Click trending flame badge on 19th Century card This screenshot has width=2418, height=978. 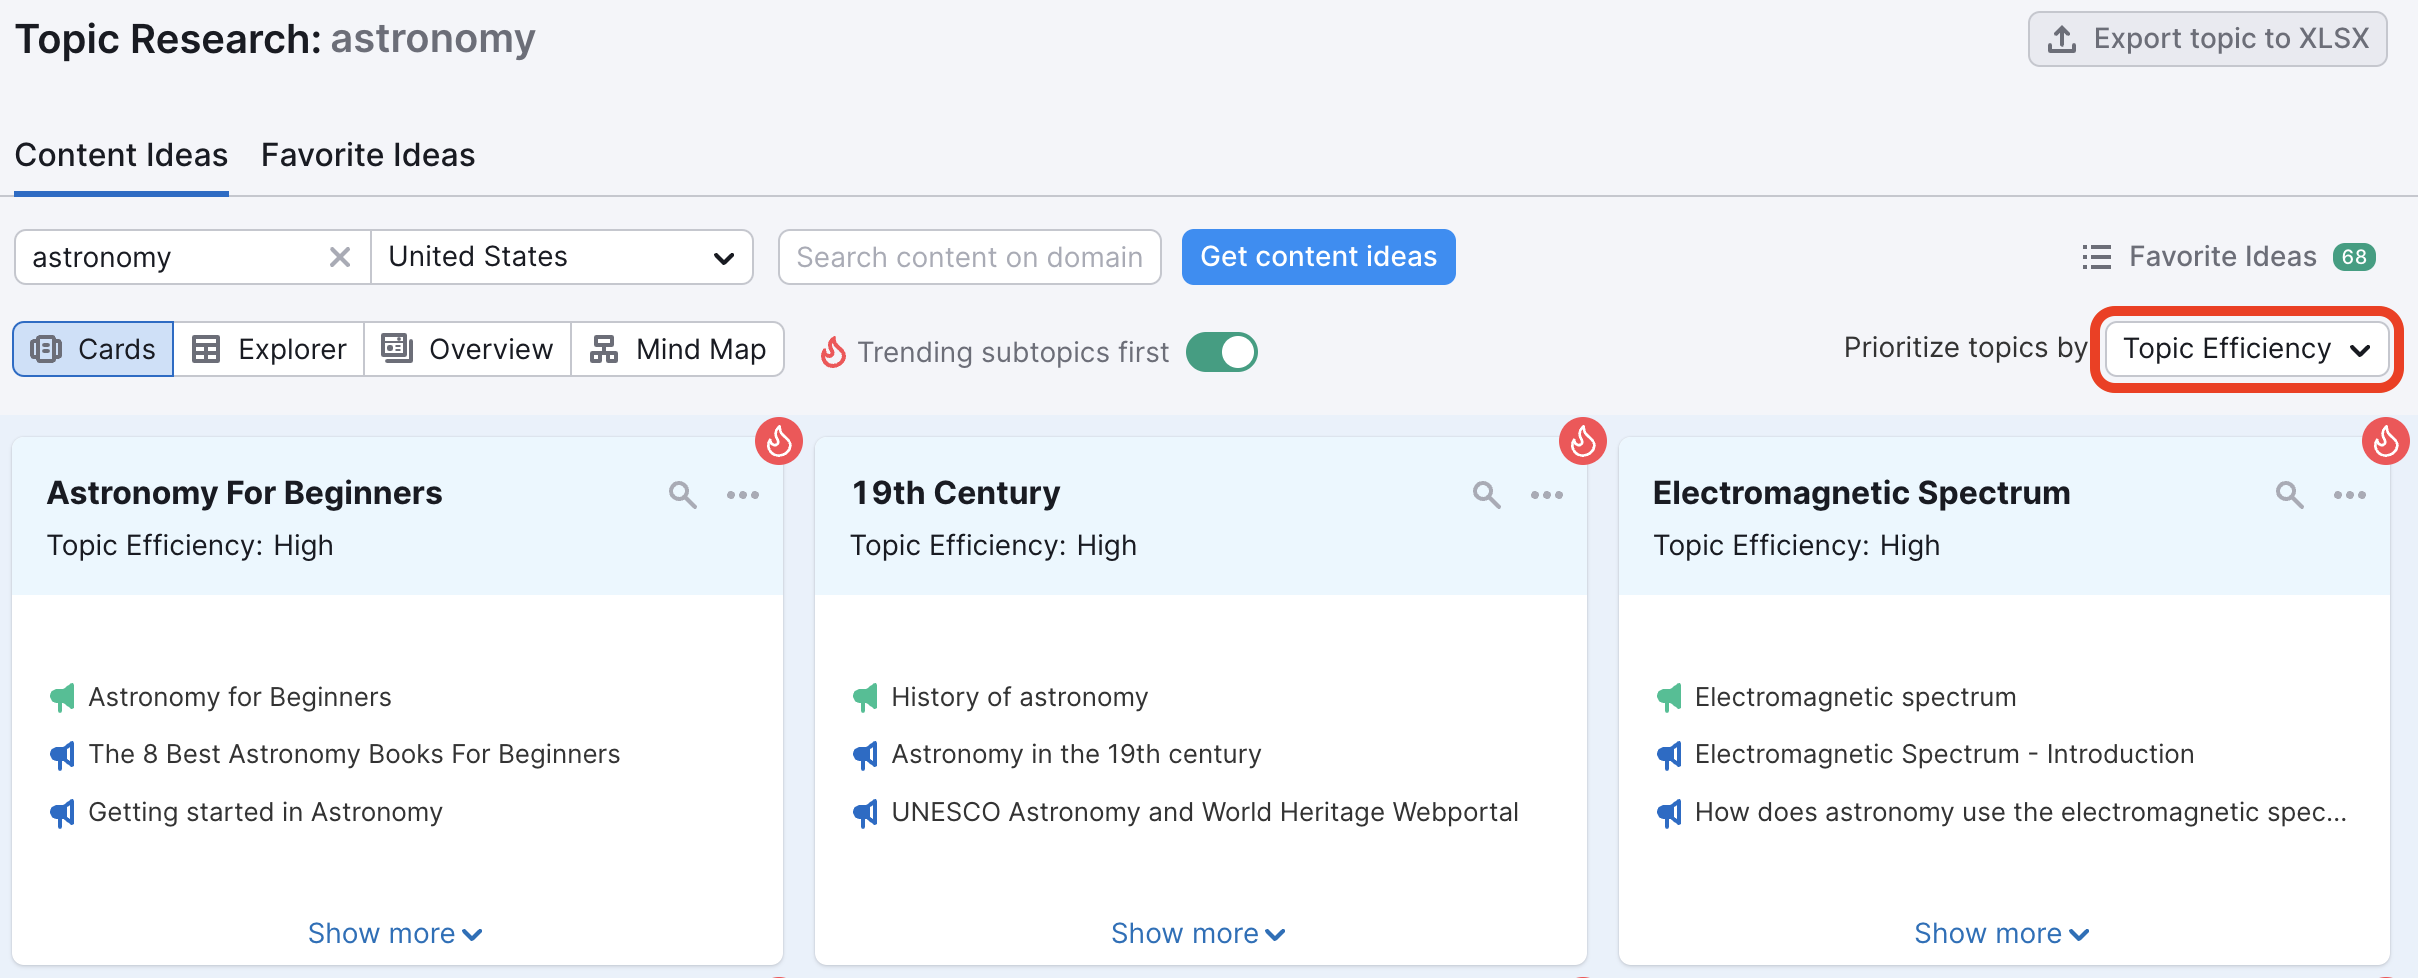point(1582,441)
